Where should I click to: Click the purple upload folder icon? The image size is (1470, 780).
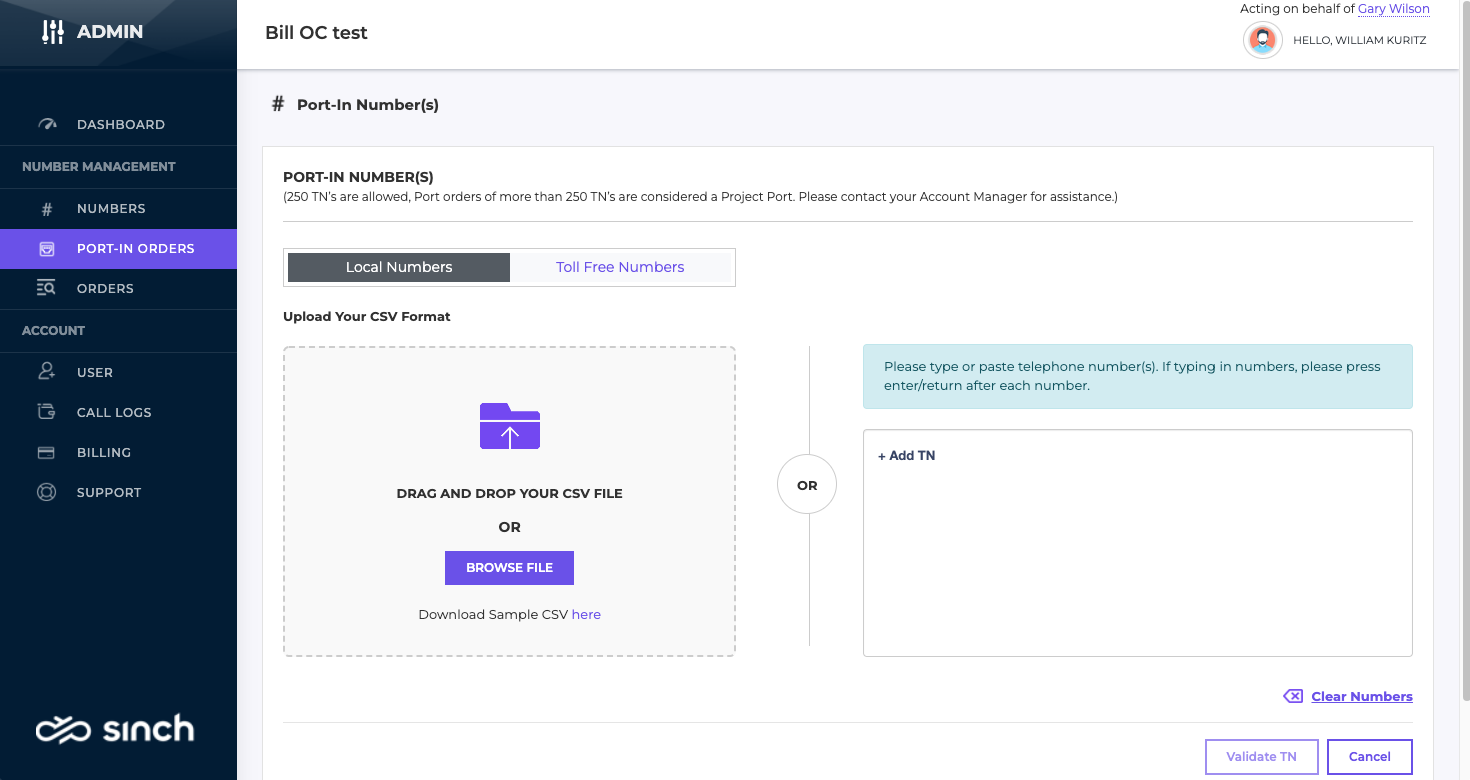(x=509, y=425)
